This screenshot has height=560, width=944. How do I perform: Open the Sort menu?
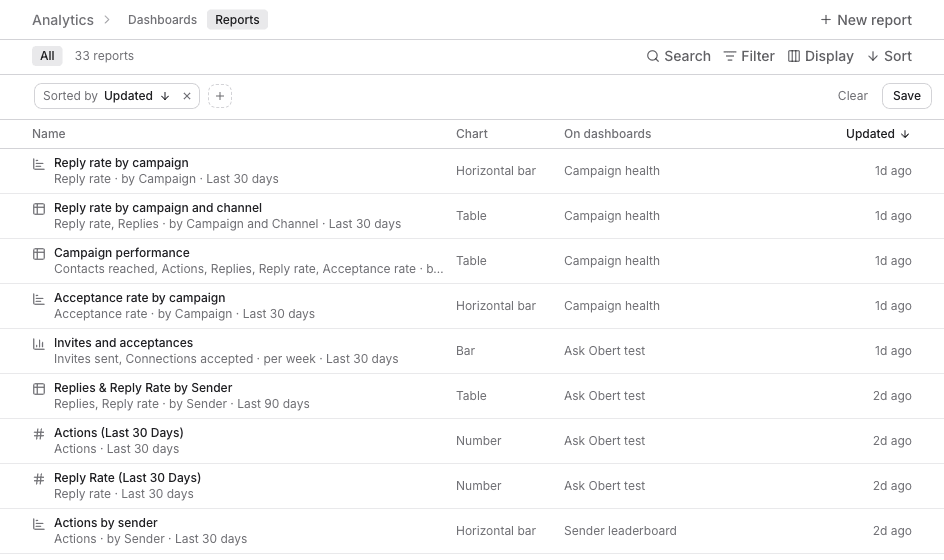889,56
